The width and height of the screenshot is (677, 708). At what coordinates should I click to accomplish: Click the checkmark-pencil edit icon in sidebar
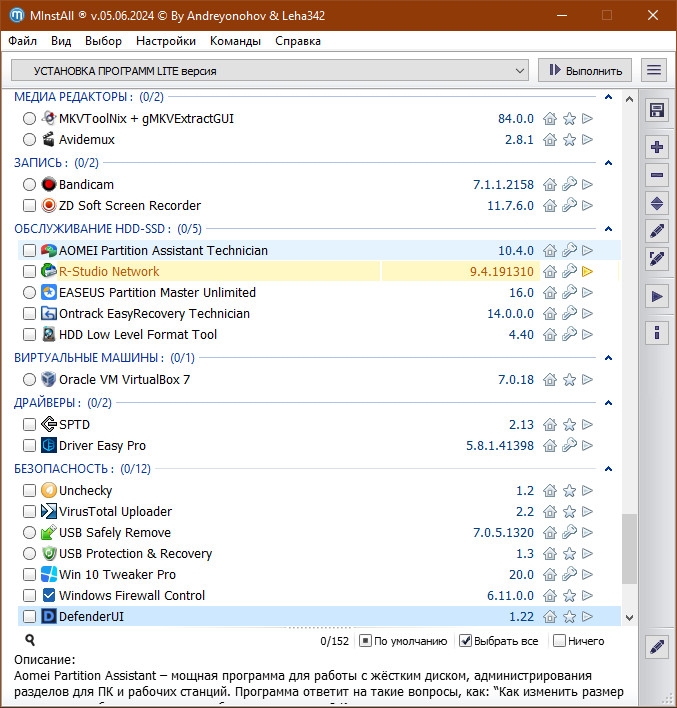pos(657,259)
